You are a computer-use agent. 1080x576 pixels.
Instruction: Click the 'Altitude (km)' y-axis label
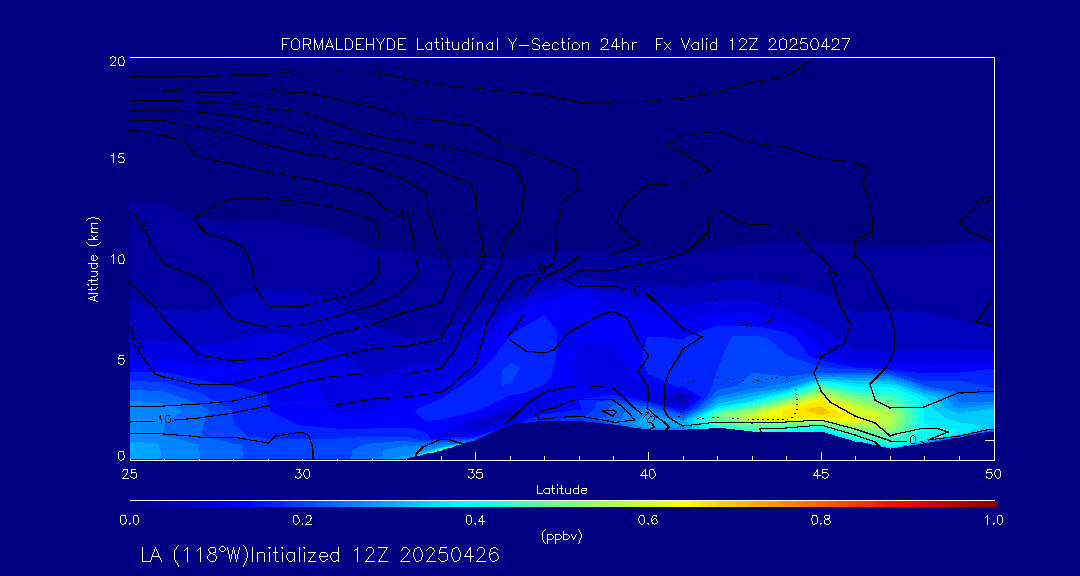click(x=93, y=259)
